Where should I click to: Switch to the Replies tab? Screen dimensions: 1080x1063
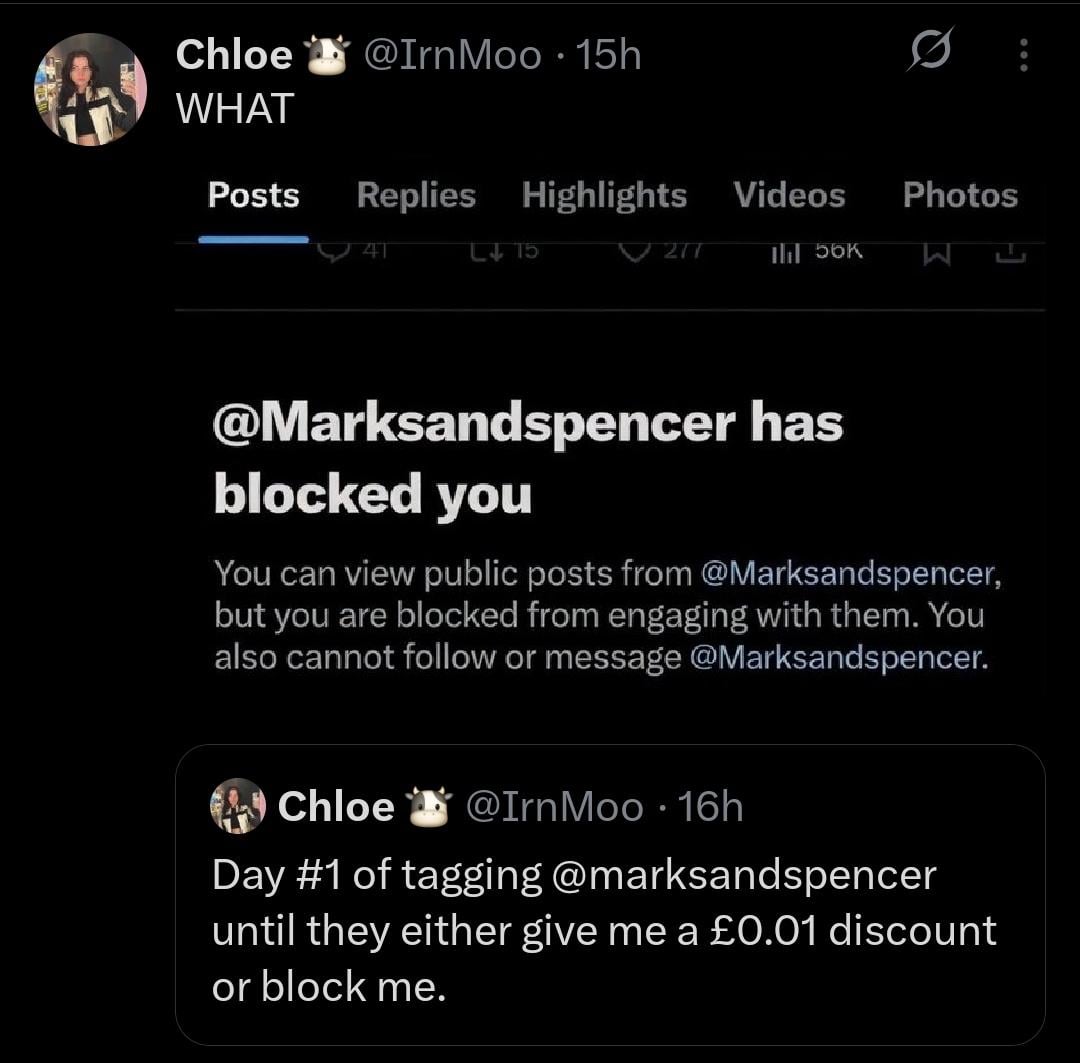416,195
